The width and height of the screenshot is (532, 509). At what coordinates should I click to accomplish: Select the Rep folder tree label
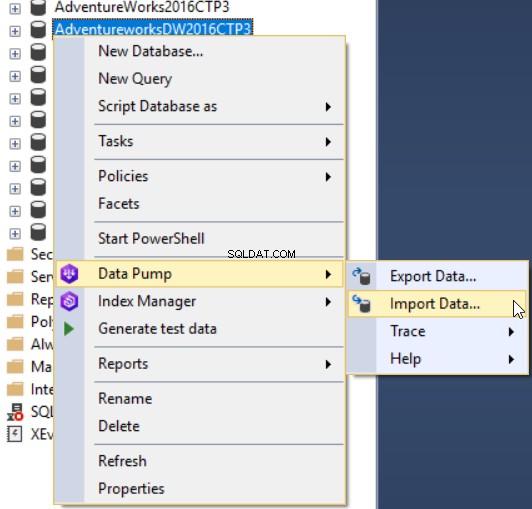[x=42, y=299]
